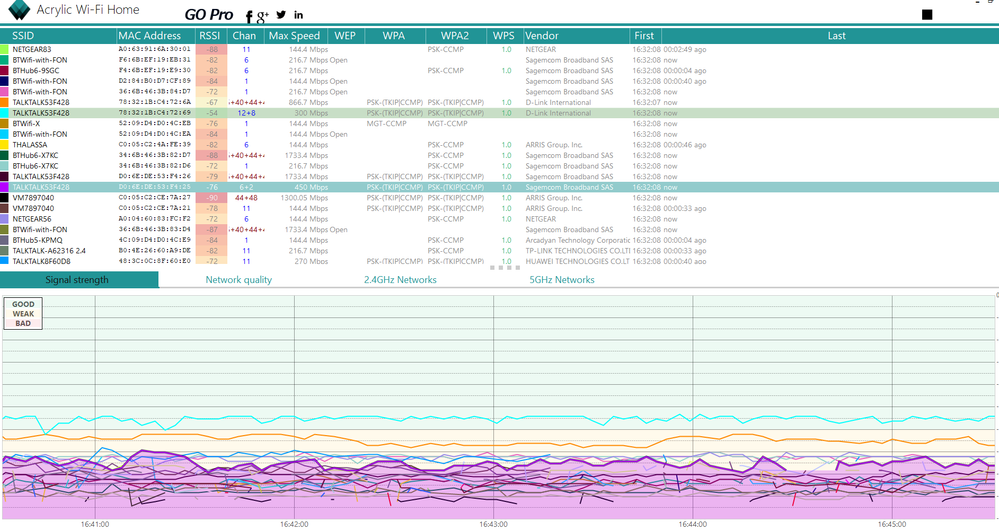This screenshot has height=530, width=999.
Task: Click the yellow color swatch beside THALASSA
Action: pos(5,145)
